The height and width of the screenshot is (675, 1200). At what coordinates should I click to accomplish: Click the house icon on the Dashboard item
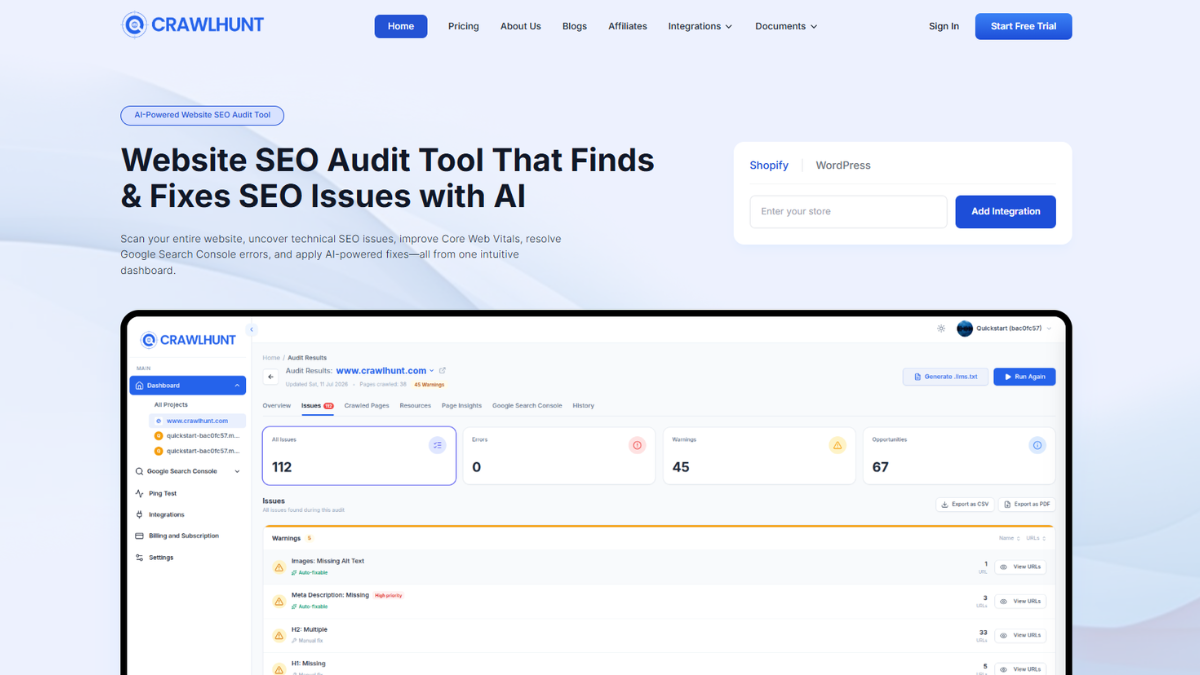click(139, 385)
